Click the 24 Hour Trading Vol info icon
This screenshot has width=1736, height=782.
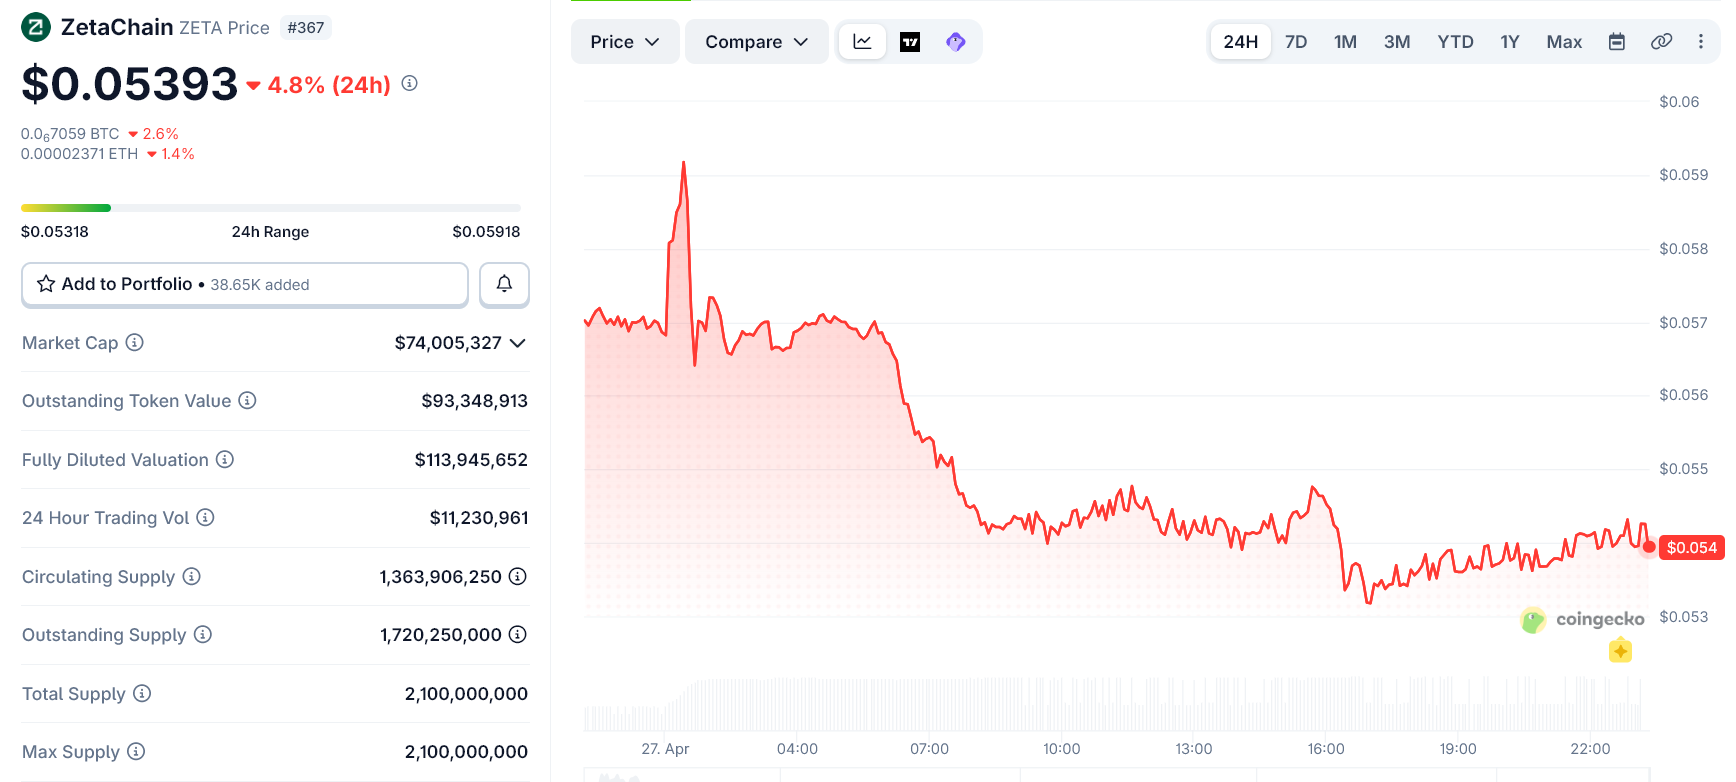point(205,518)
